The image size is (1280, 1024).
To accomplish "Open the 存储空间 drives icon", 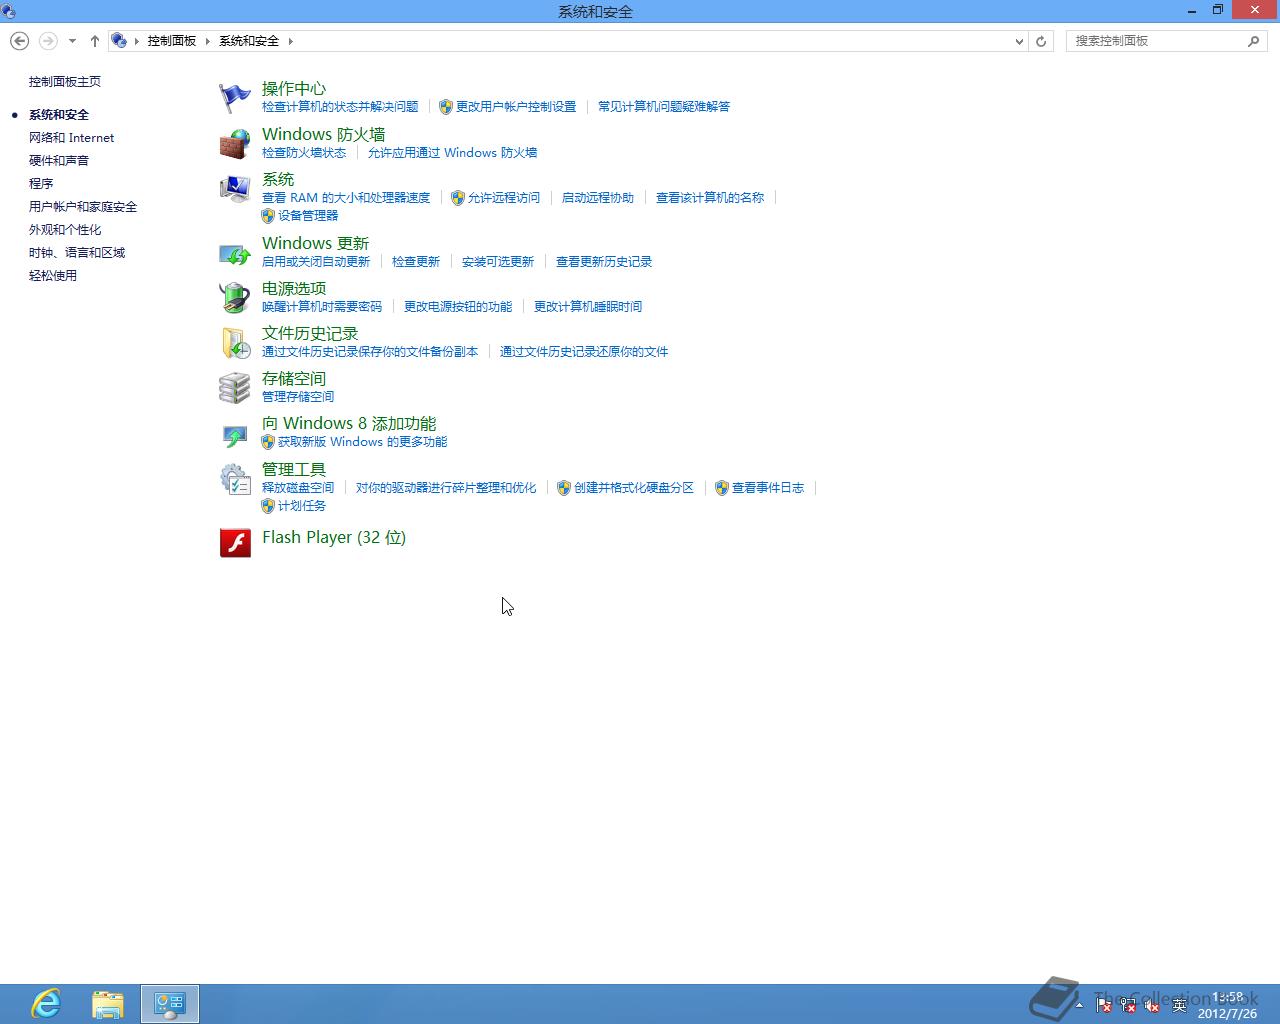I will [x=235, y=388].
